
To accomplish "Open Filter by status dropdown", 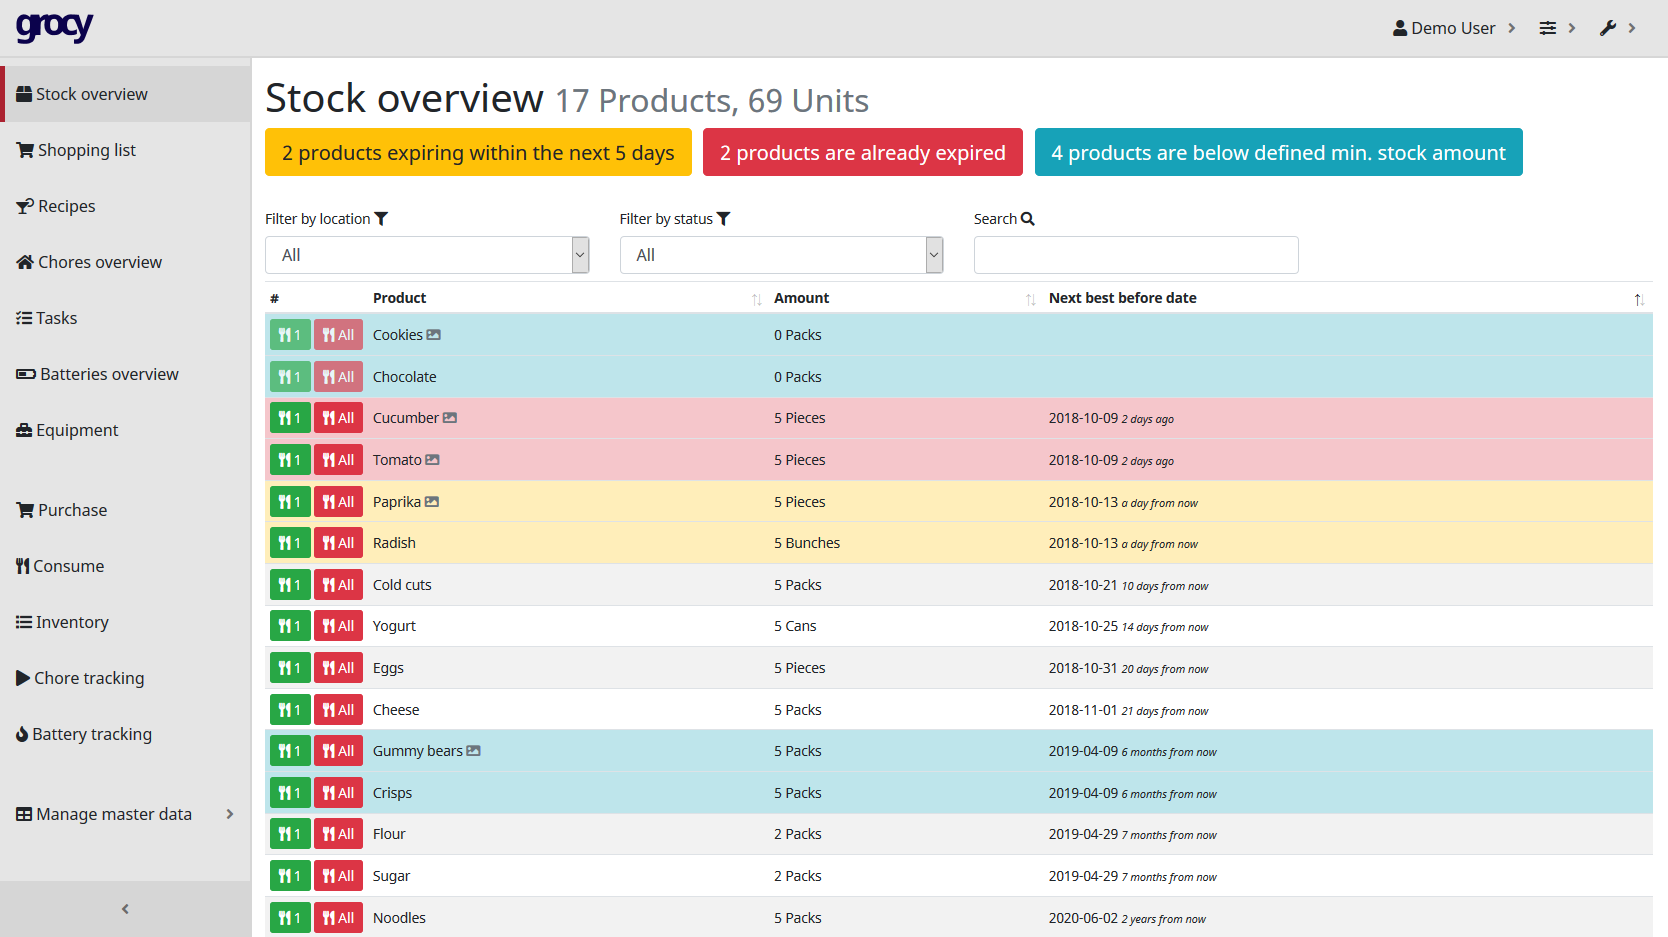I will (x=781, y=255).
